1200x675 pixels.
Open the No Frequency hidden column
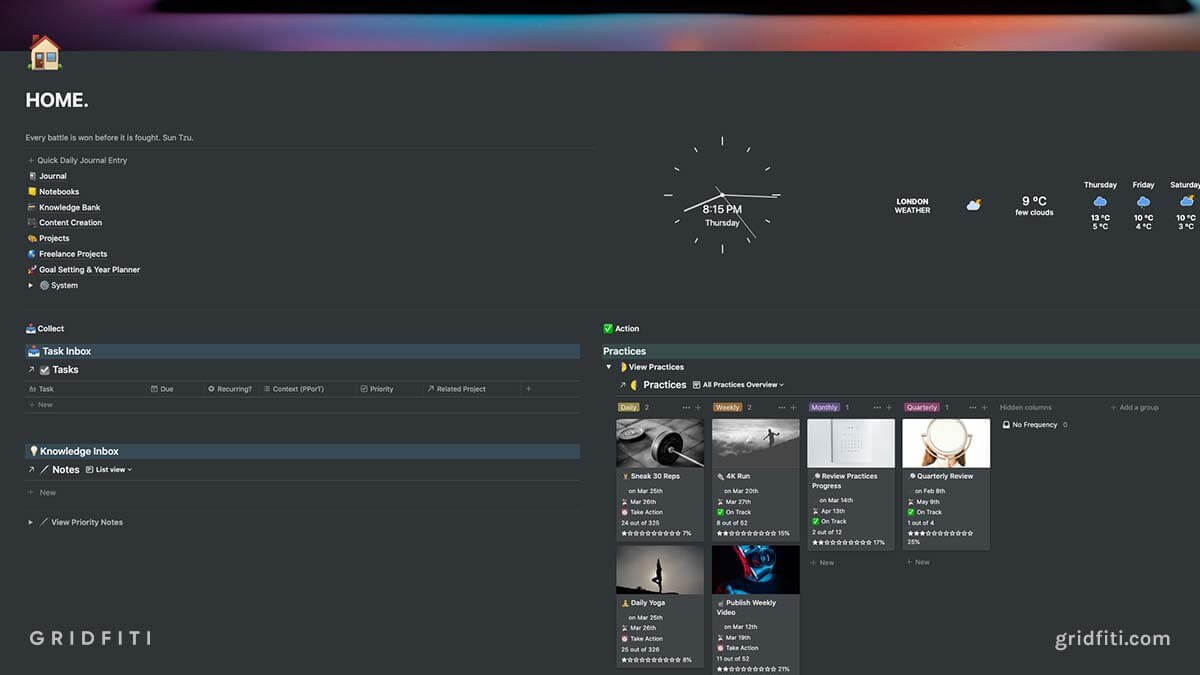(x=1035, y=425)
